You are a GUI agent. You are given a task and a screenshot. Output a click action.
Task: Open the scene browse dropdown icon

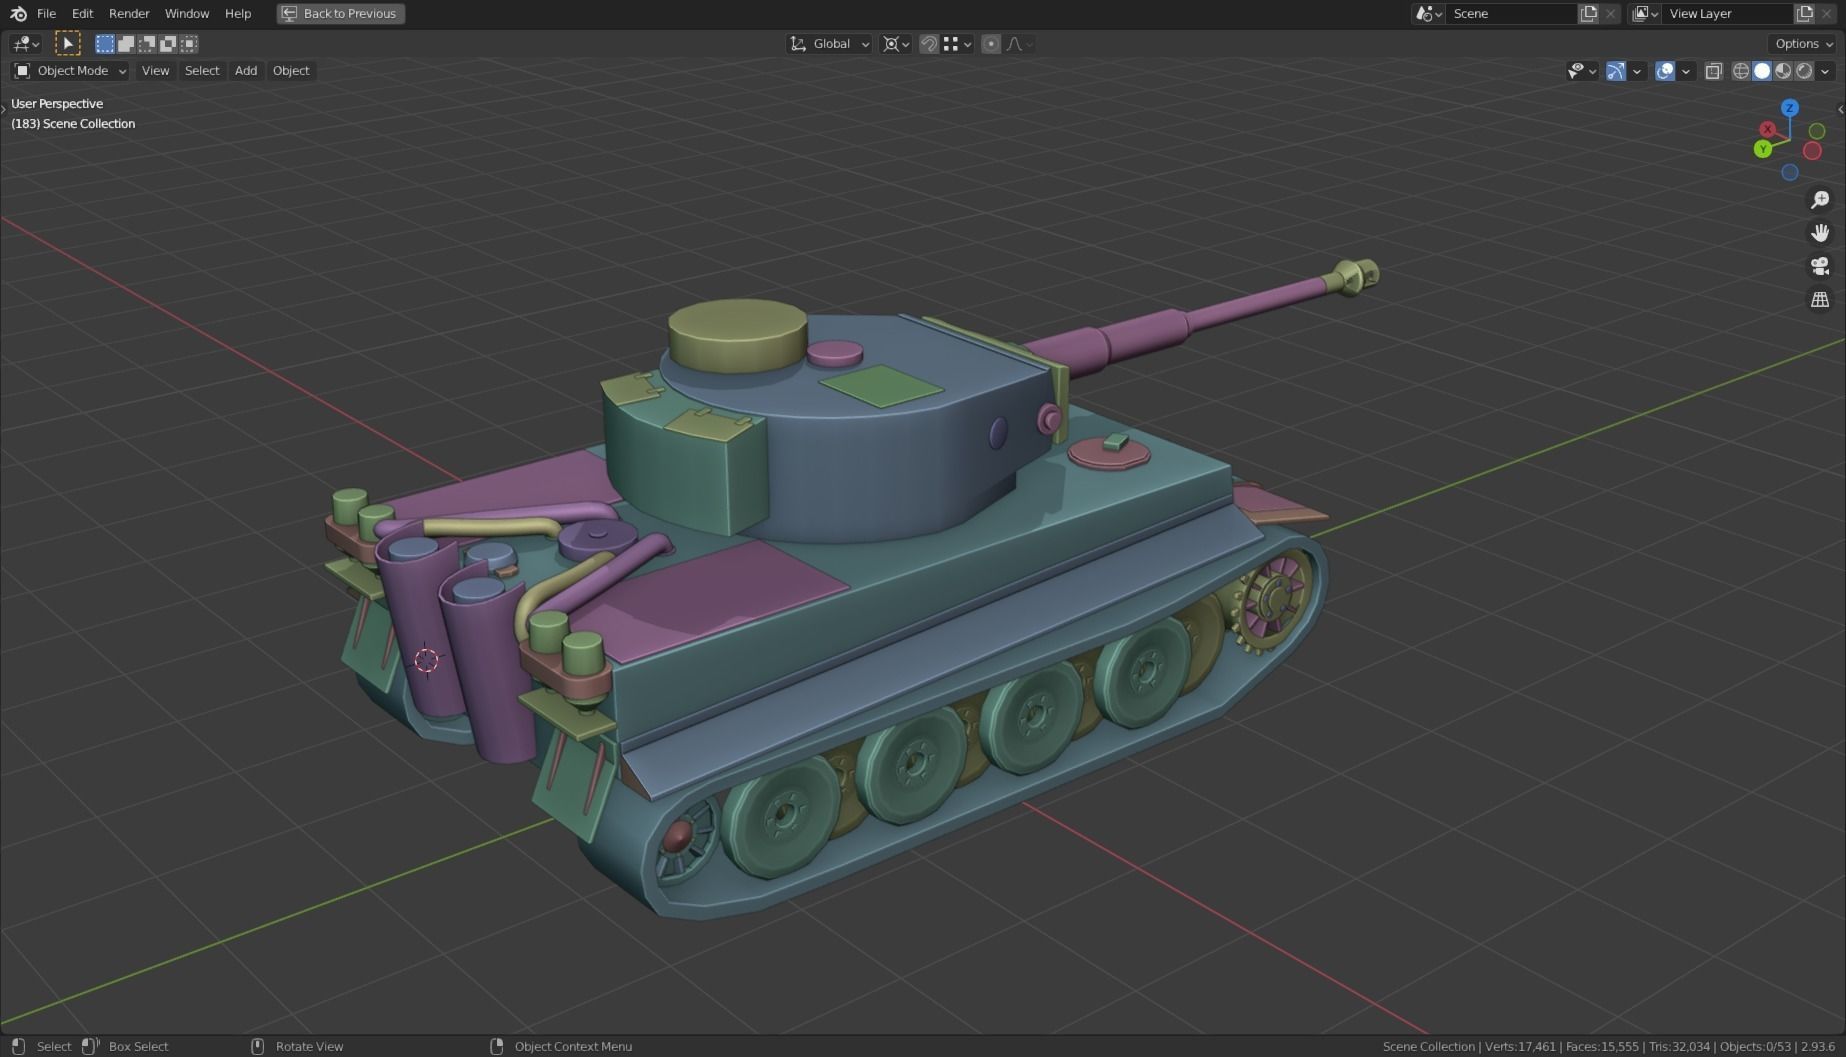click(x=1429, y=14)
